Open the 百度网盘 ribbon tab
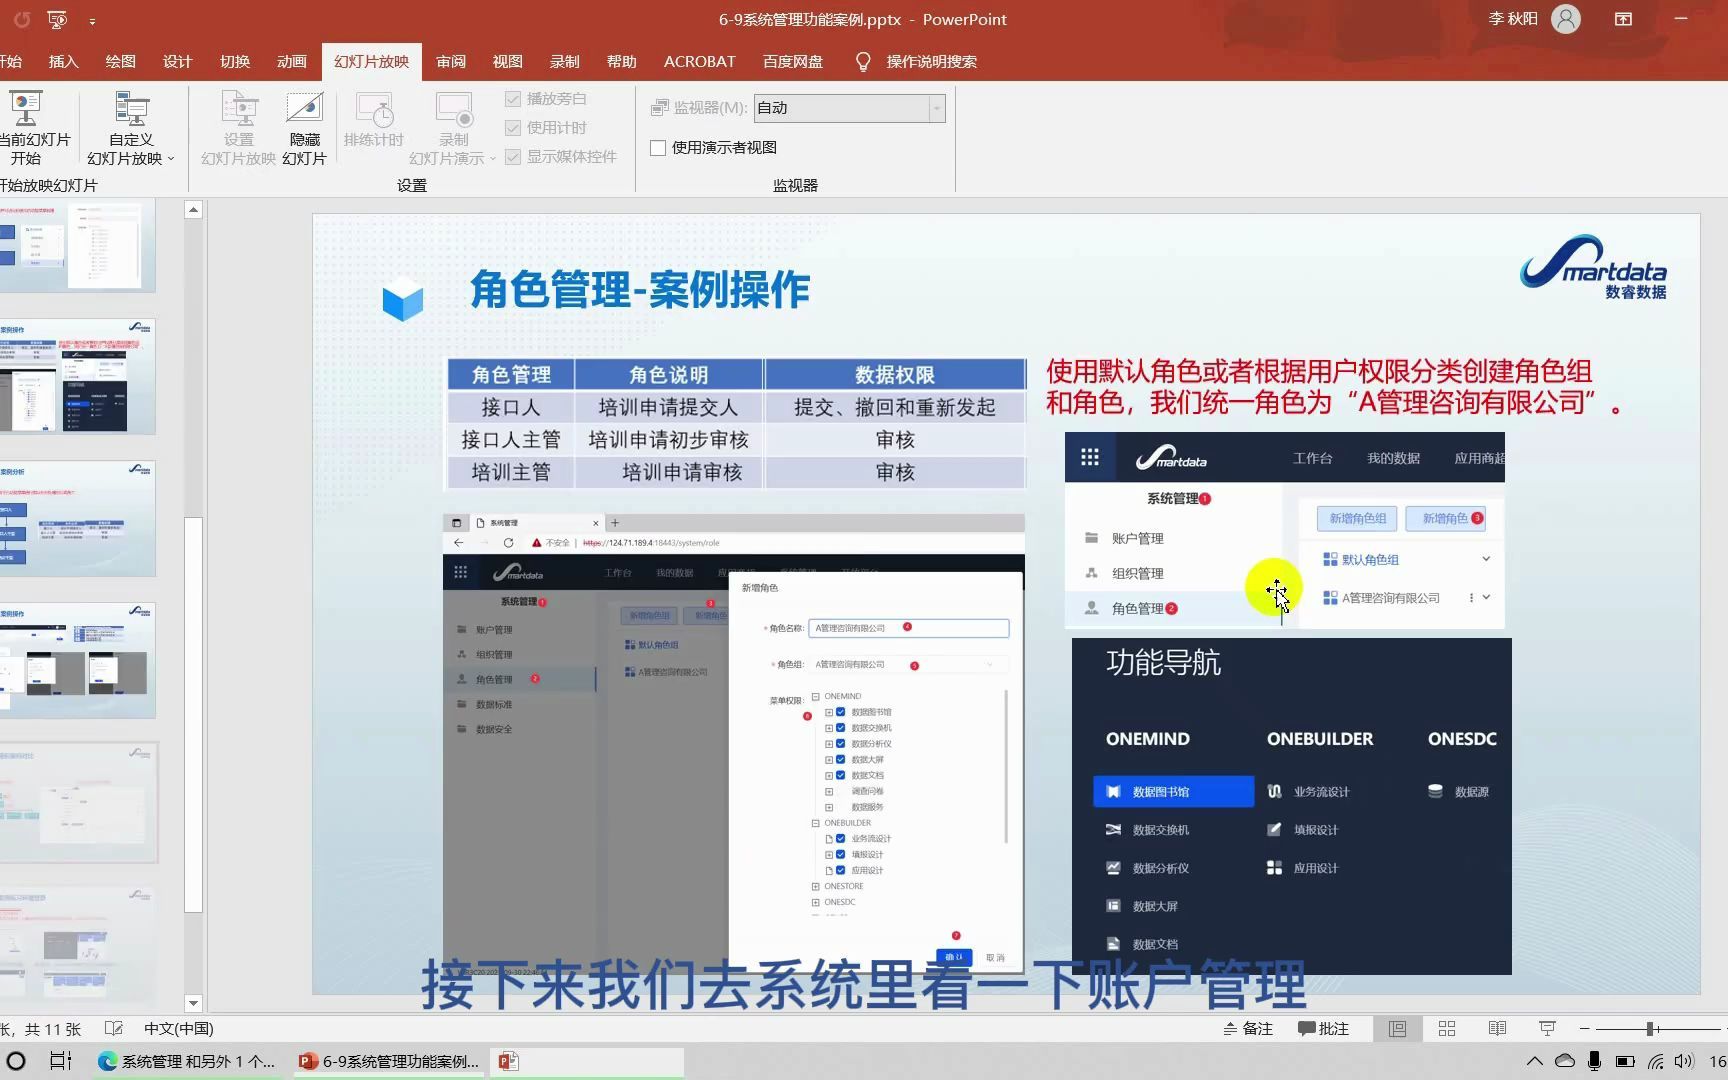The image size is (1728, 1080). click(x=792, y=61)
